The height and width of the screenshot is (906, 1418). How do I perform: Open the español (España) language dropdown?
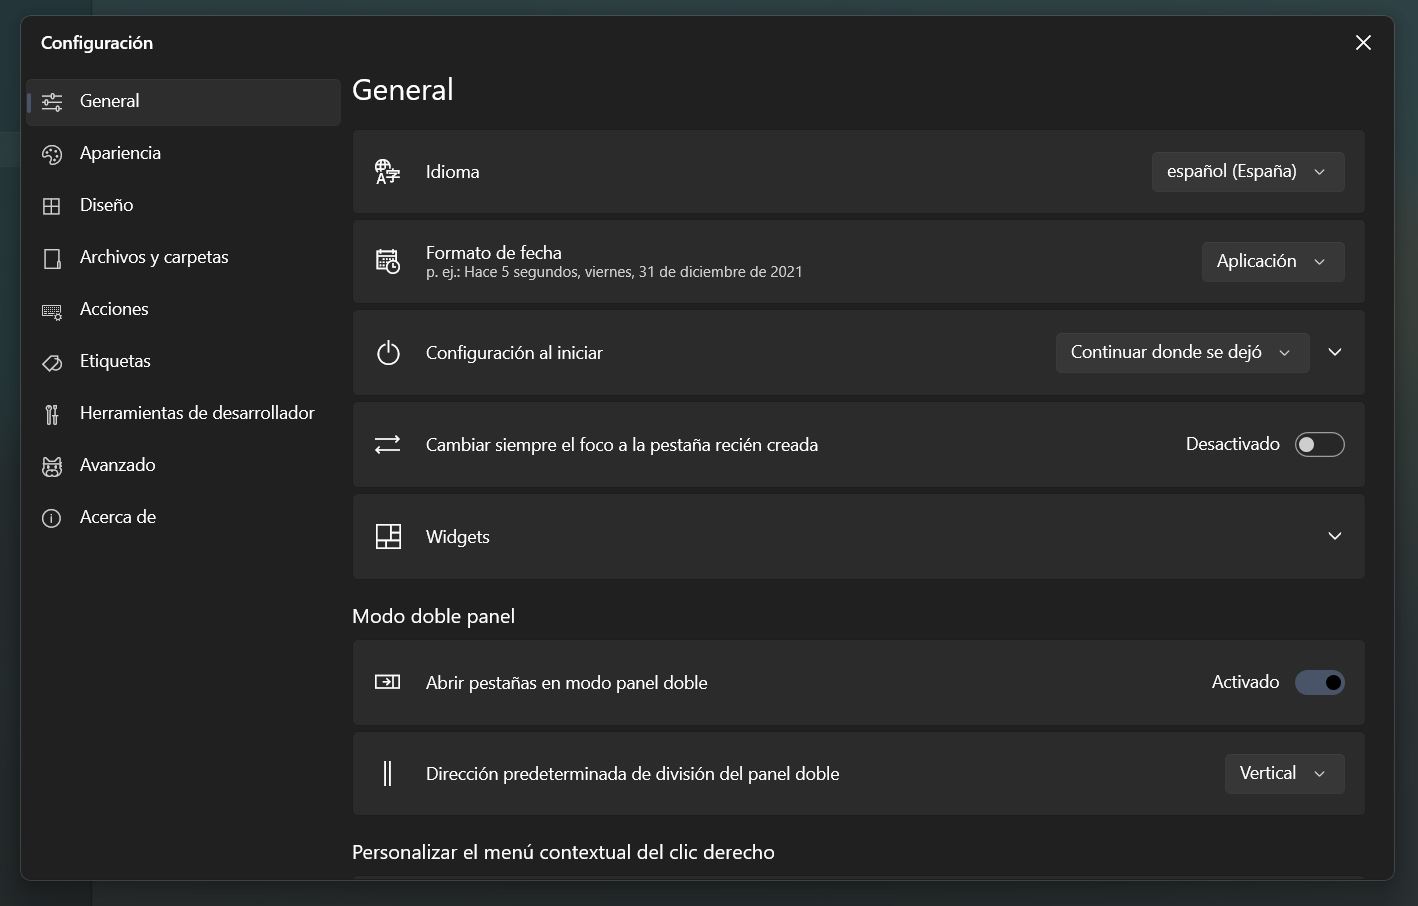coord(1247,171)
